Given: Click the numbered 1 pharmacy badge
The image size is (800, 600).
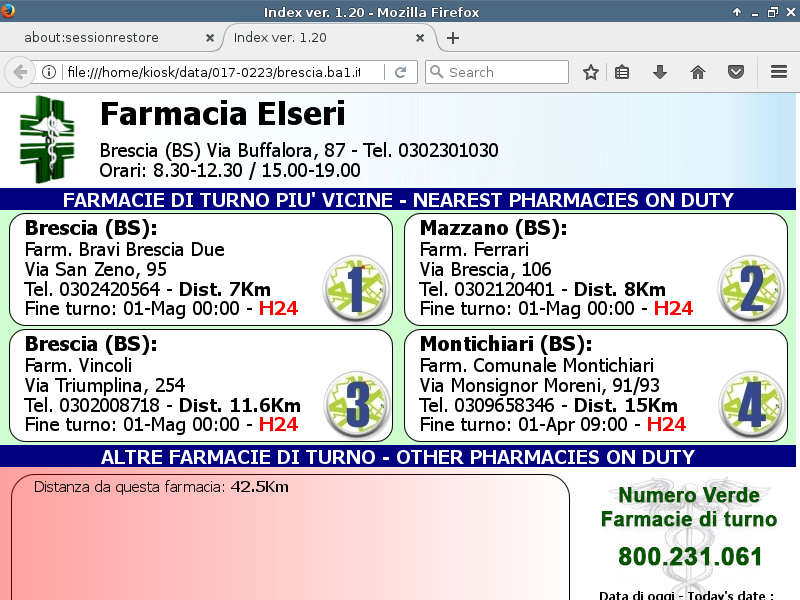Looking at the screenshot, I should [356, 287].
